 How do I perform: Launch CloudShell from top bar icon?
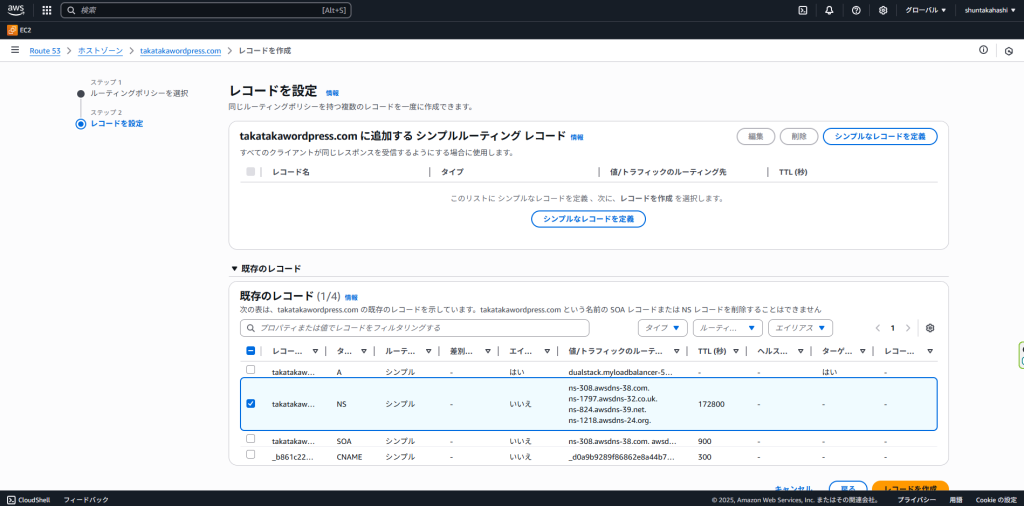click(x=803, y=10)
